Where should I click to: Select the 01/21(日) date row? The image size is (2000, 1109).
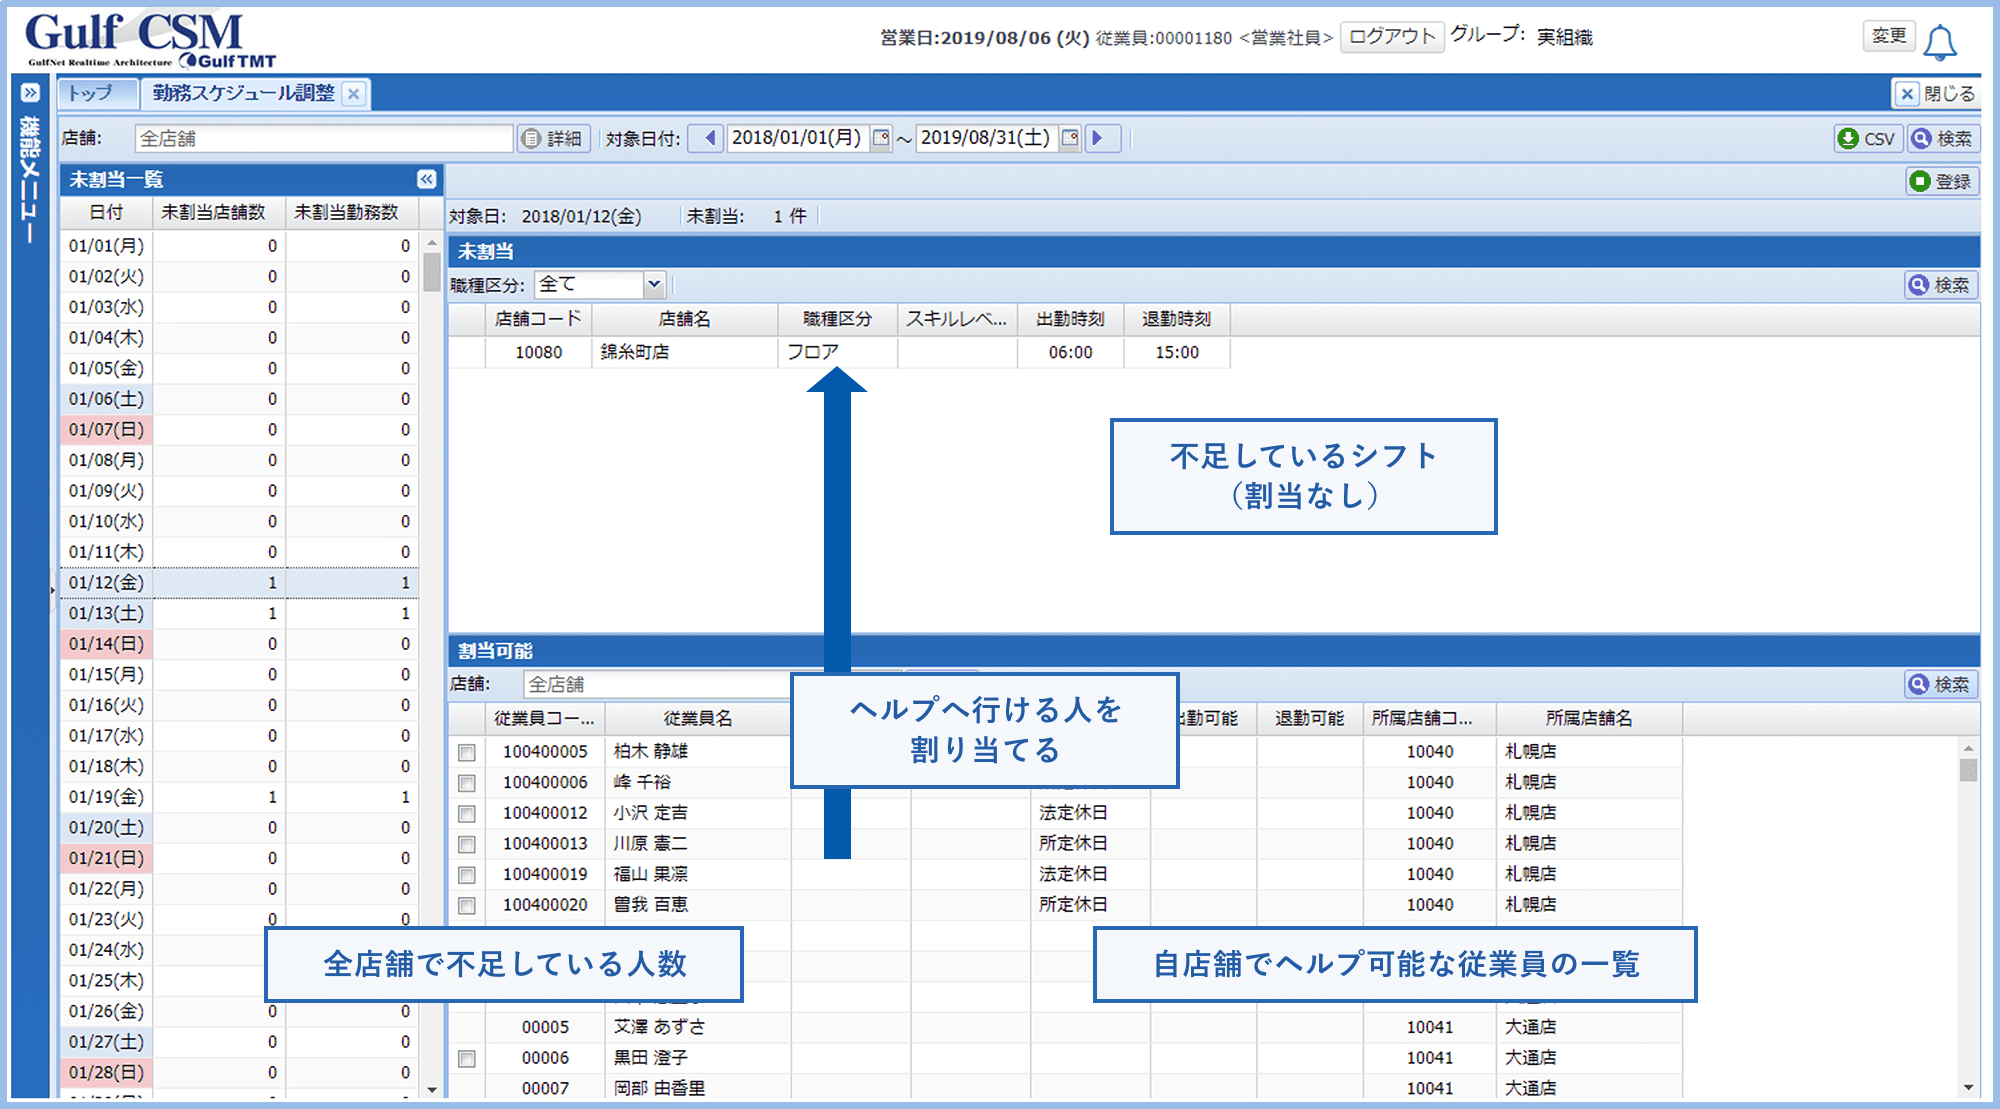240,858
